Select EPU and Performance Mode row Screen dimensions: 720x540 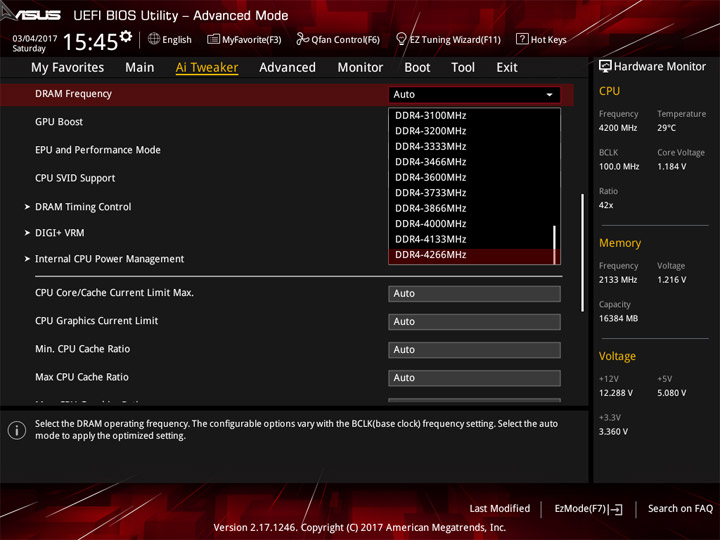pyautogui.click(x=98, y=150)
